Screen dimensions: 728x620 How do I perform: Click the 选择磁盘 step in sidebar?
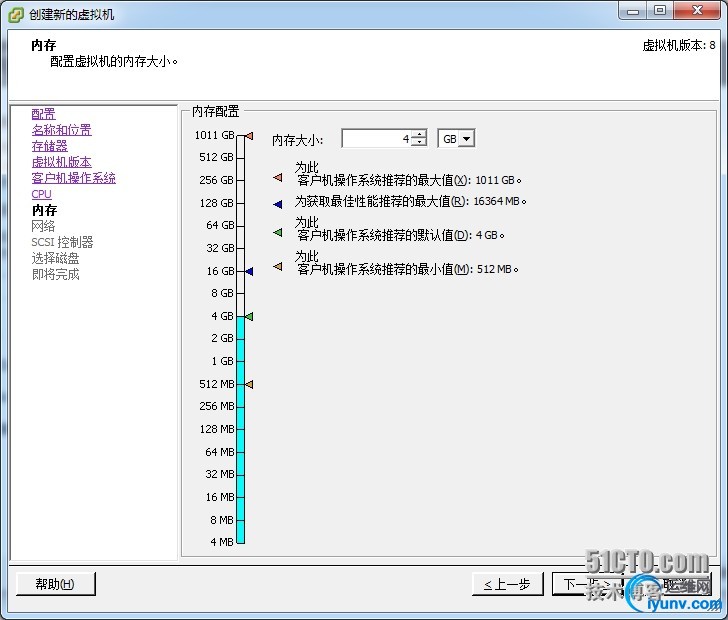(x=55, y=258)
